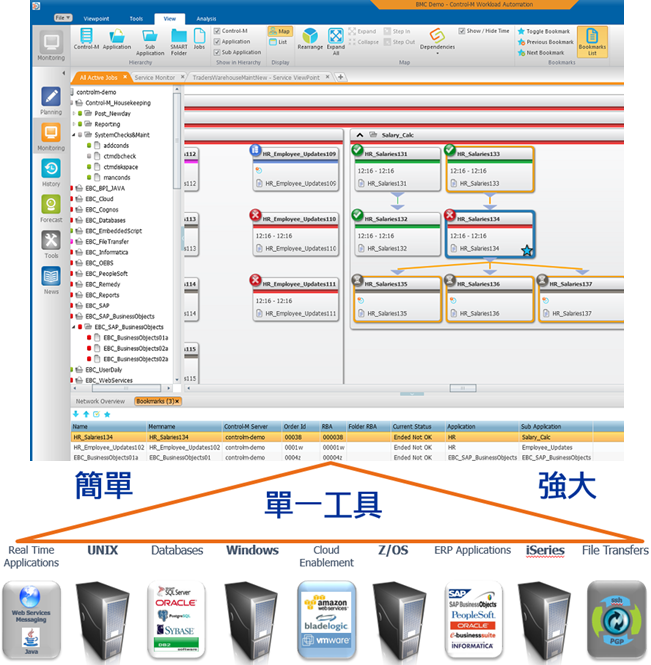Image resolution: width=651 pixels, height=665 pixels.
Task: Open the File dropdown menu
Action: (63, 18)
